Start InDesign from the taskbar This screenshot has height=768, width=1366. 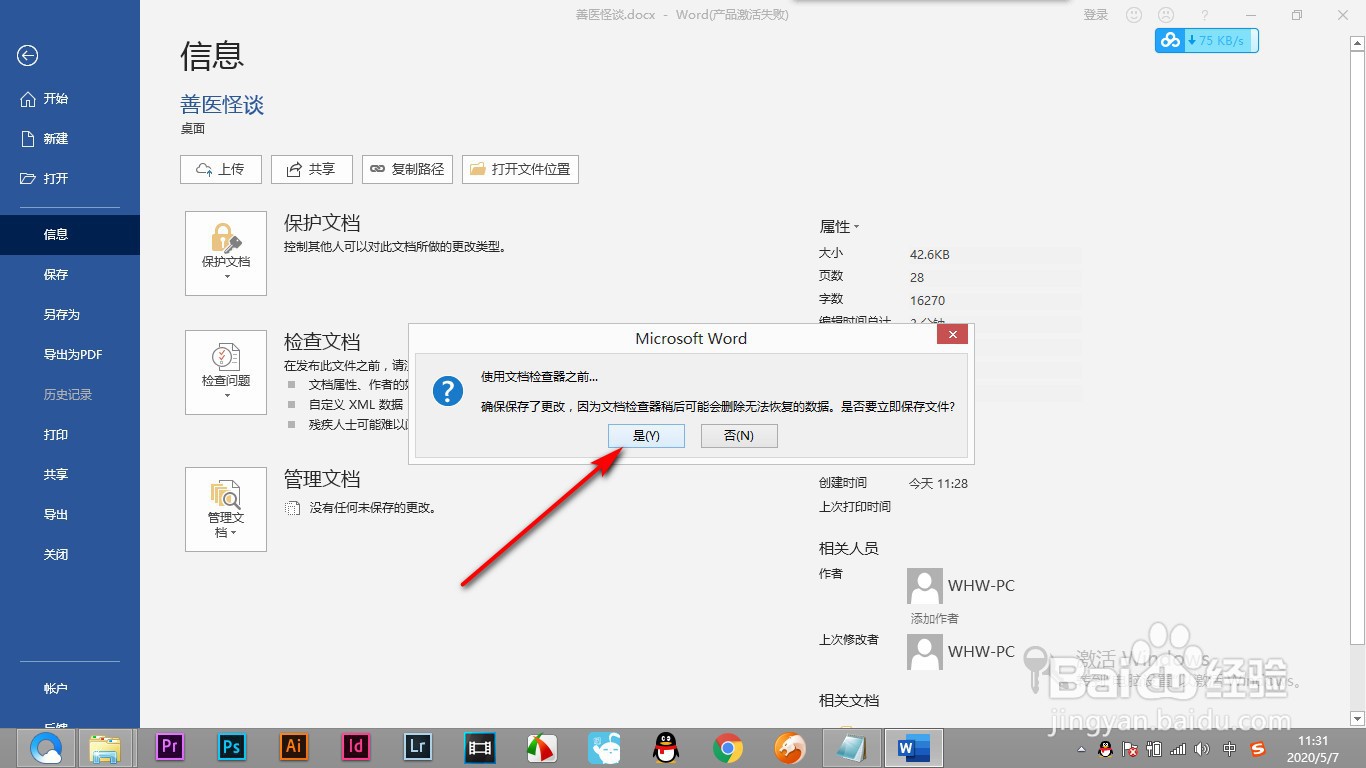(x=355, y=747)
